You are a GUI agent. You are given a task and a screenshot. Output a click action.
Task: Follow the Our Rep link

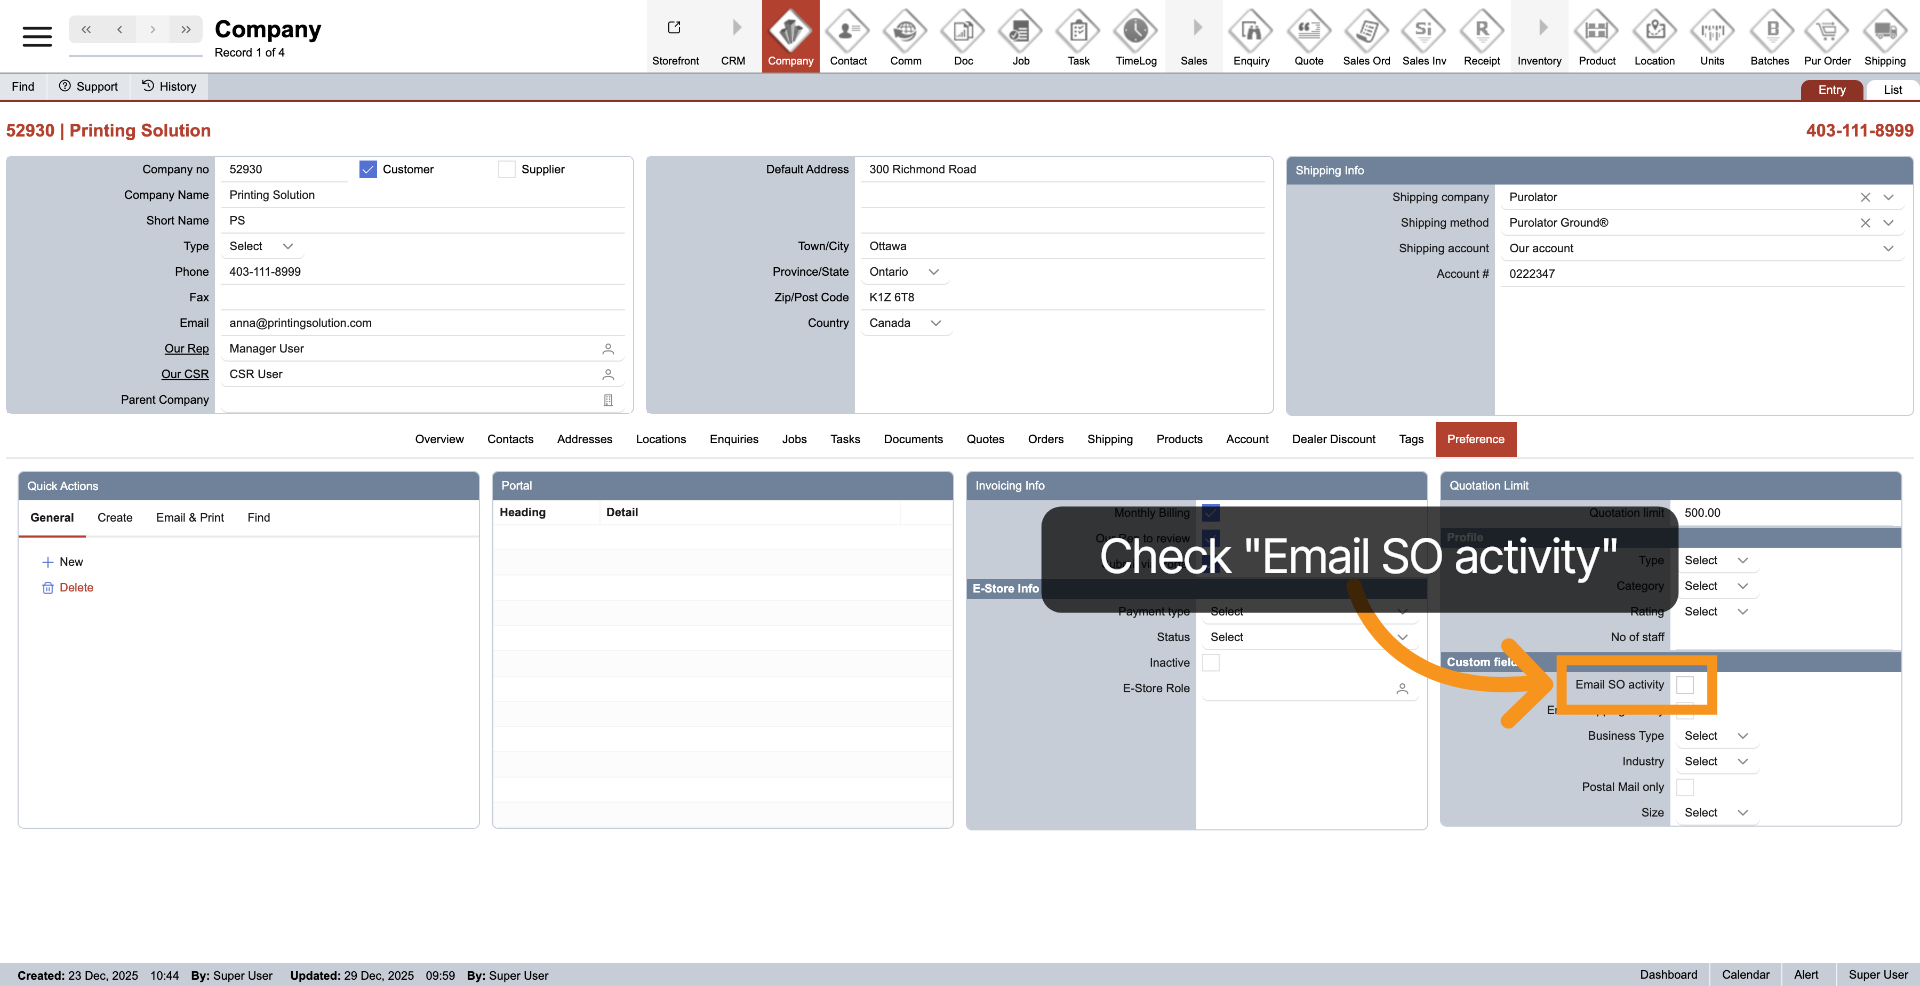click(x=186, y=349)
